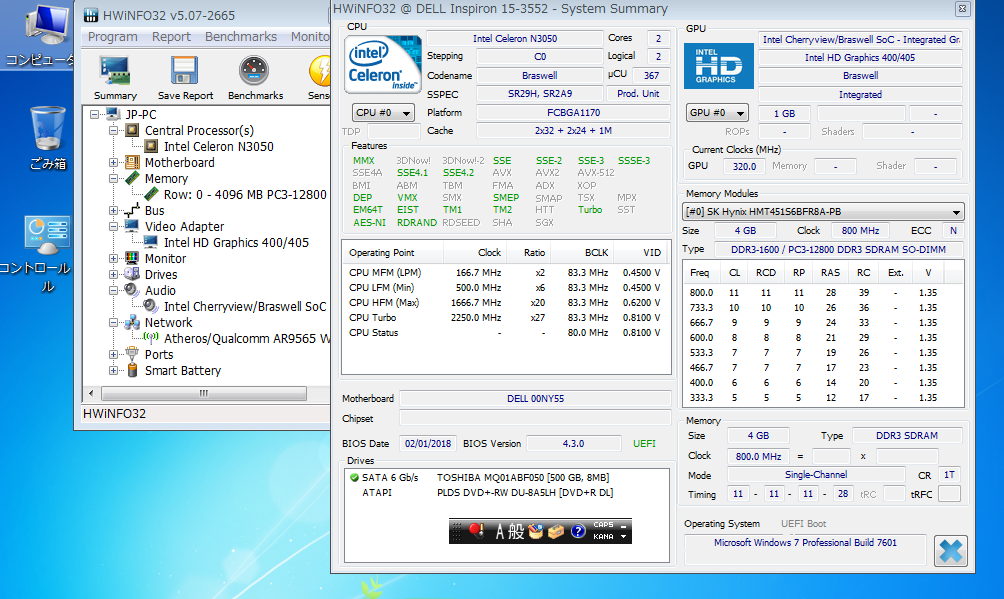Select Intel Cherryview/Braswell SoC audio entry
Image resolution: width=1004 pixels, height=599 pixels.
pos(245,307)
